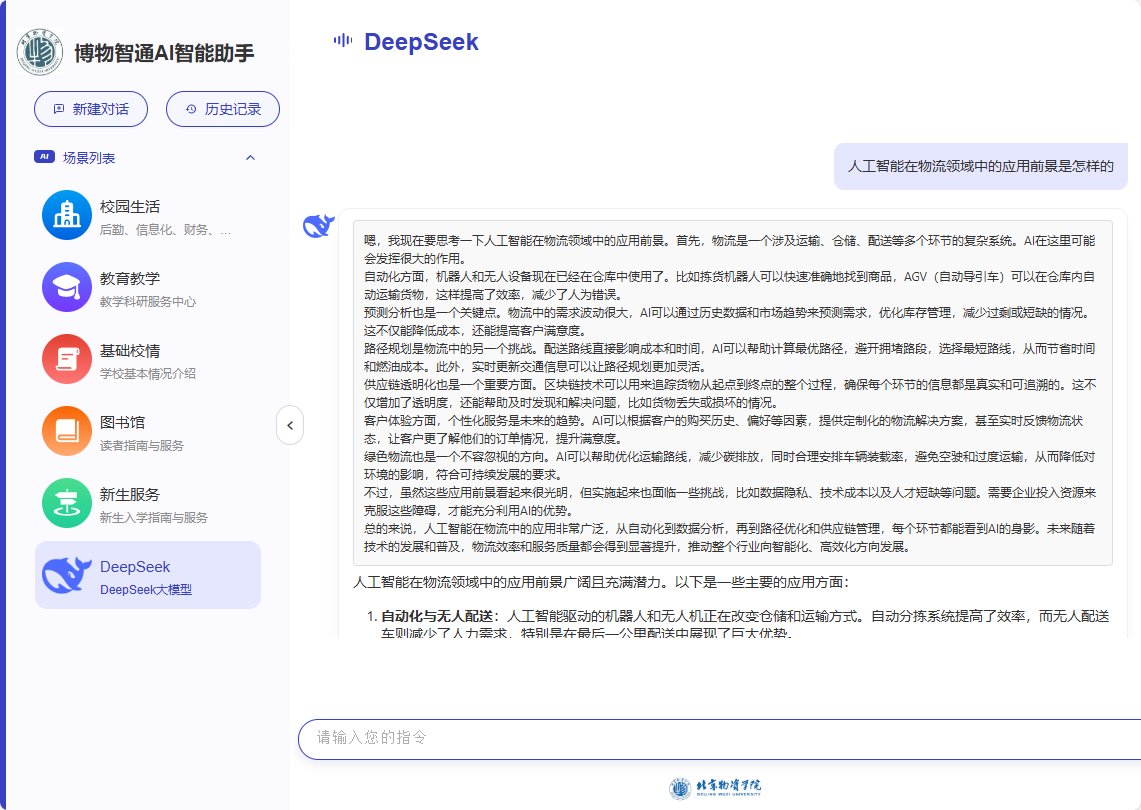The height and width of the screenshot is (810, 1141).
Task: Open the 图书馆 scene title
Action: (122, 423)
